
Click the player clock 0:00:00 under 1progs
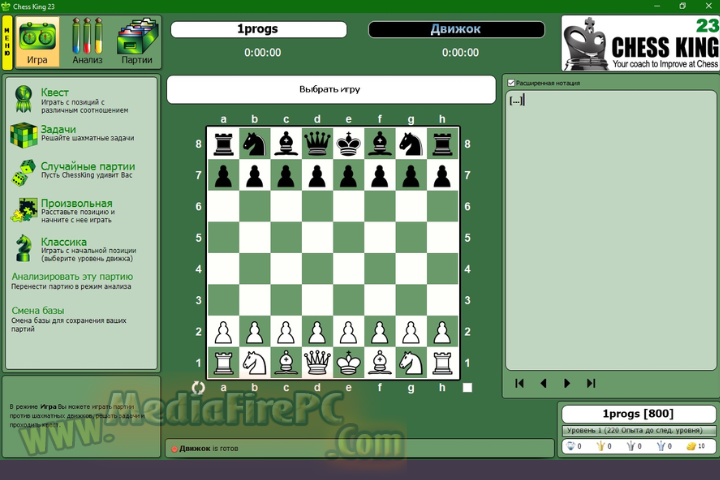[263, 53]
